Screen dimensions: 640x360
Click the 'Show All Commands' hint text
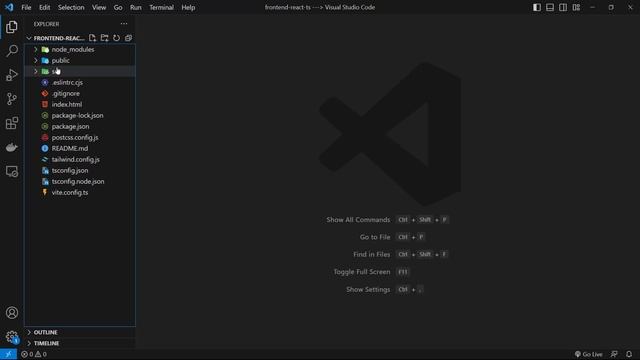pyautogui.click(x=358, y=220)
